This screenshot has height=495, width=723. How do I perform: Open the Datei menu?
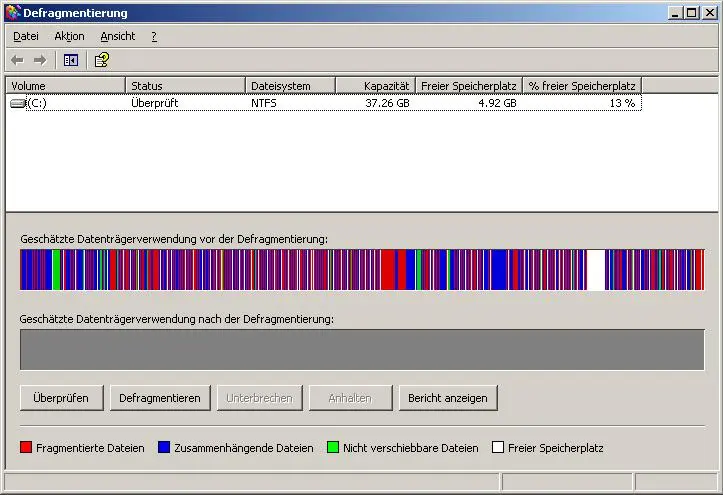click(25, 36)
